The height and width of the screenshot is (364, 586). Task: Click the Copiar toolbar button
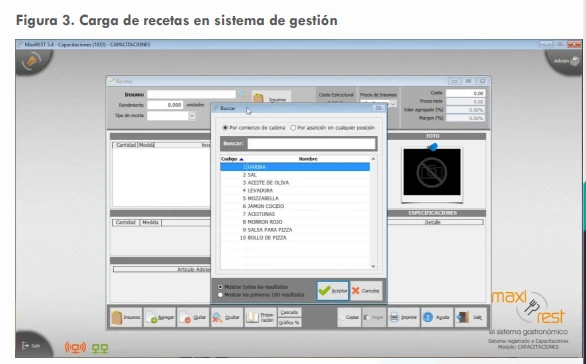349,317
